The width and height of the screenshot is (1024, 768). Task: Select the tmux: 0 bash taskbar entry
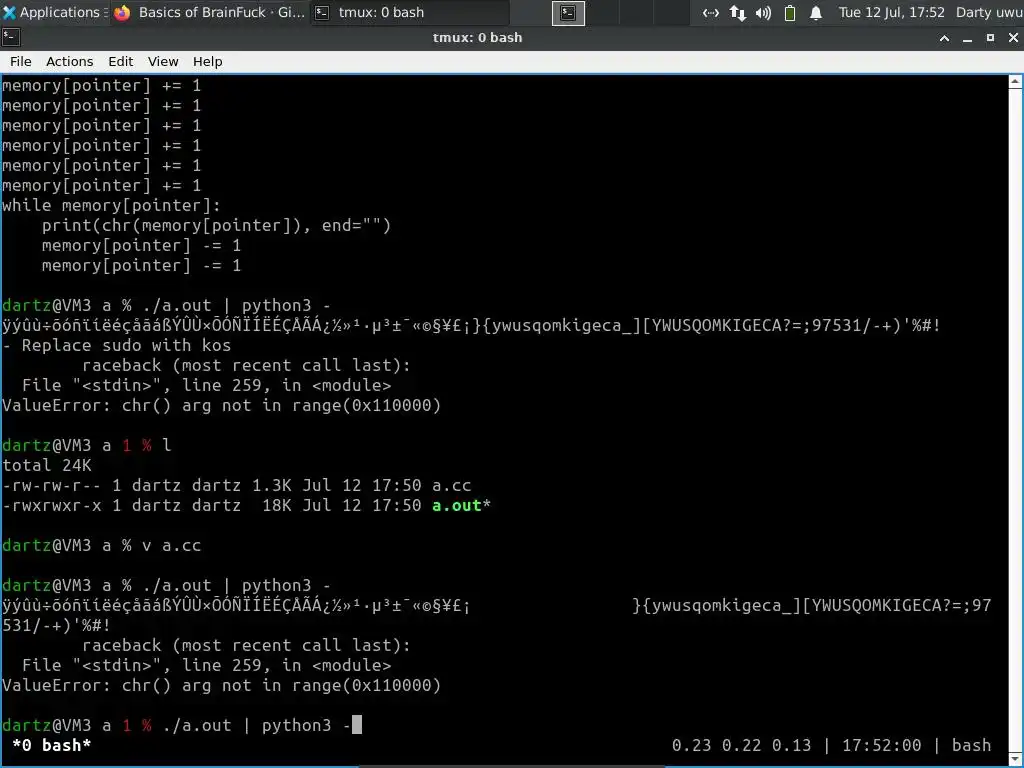(408, 12)
